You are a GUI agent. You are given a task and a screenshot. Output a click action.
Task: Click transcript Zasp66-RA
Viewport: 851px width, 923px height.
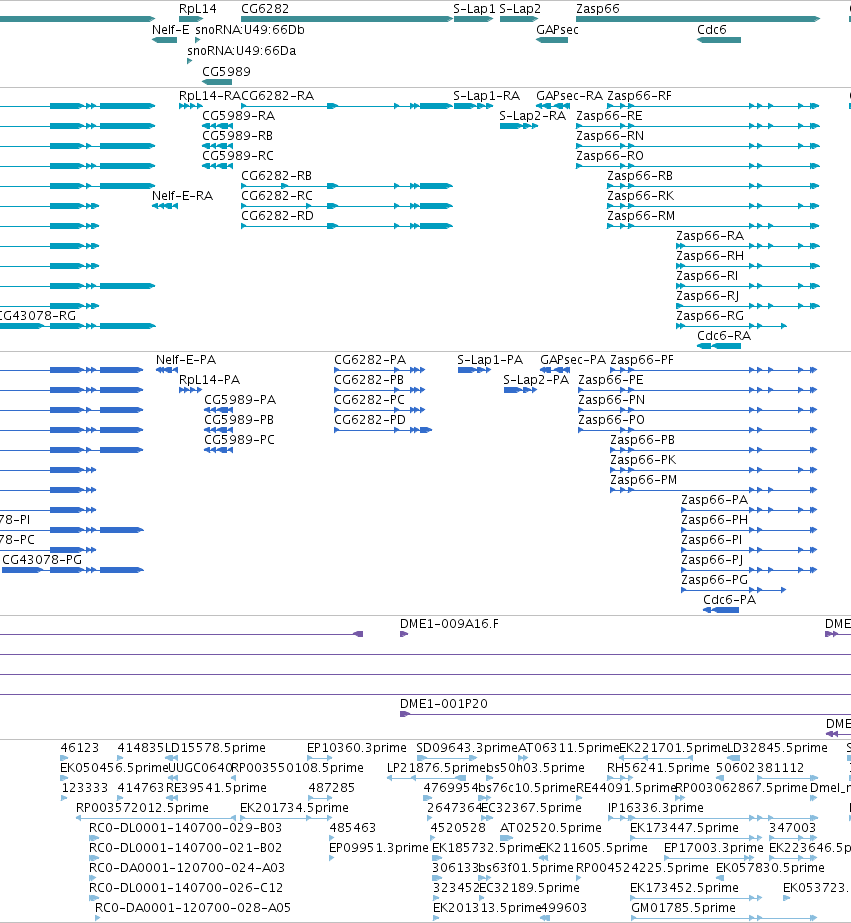point(710,236)
